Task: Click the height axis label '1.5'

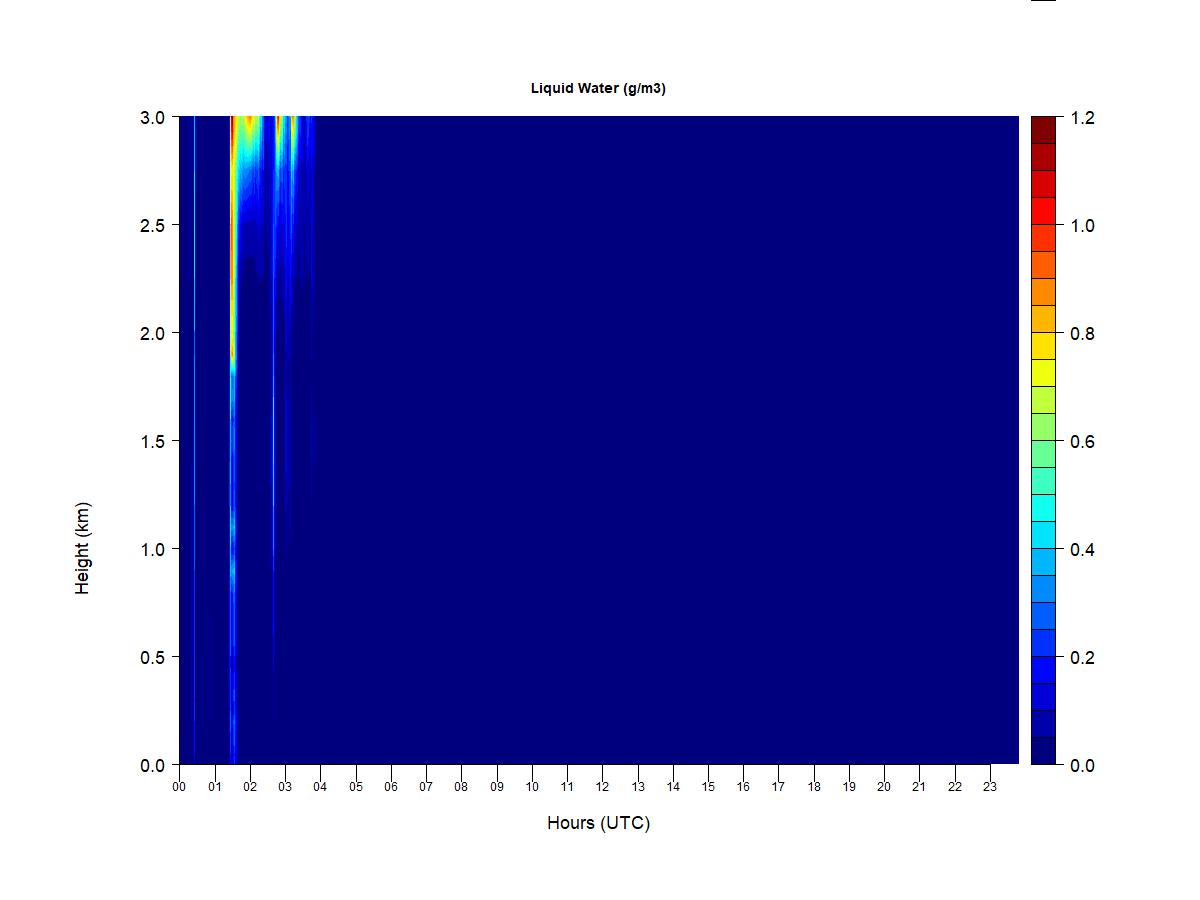Action: [x=153, y=441]
